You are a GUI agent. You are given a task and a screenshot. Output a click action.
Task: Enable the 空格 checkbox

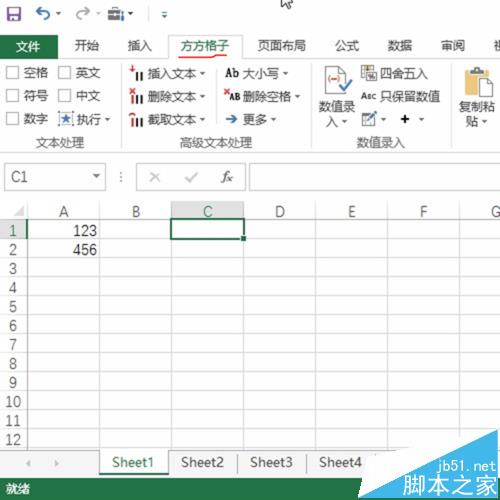(x=12, y=72)
